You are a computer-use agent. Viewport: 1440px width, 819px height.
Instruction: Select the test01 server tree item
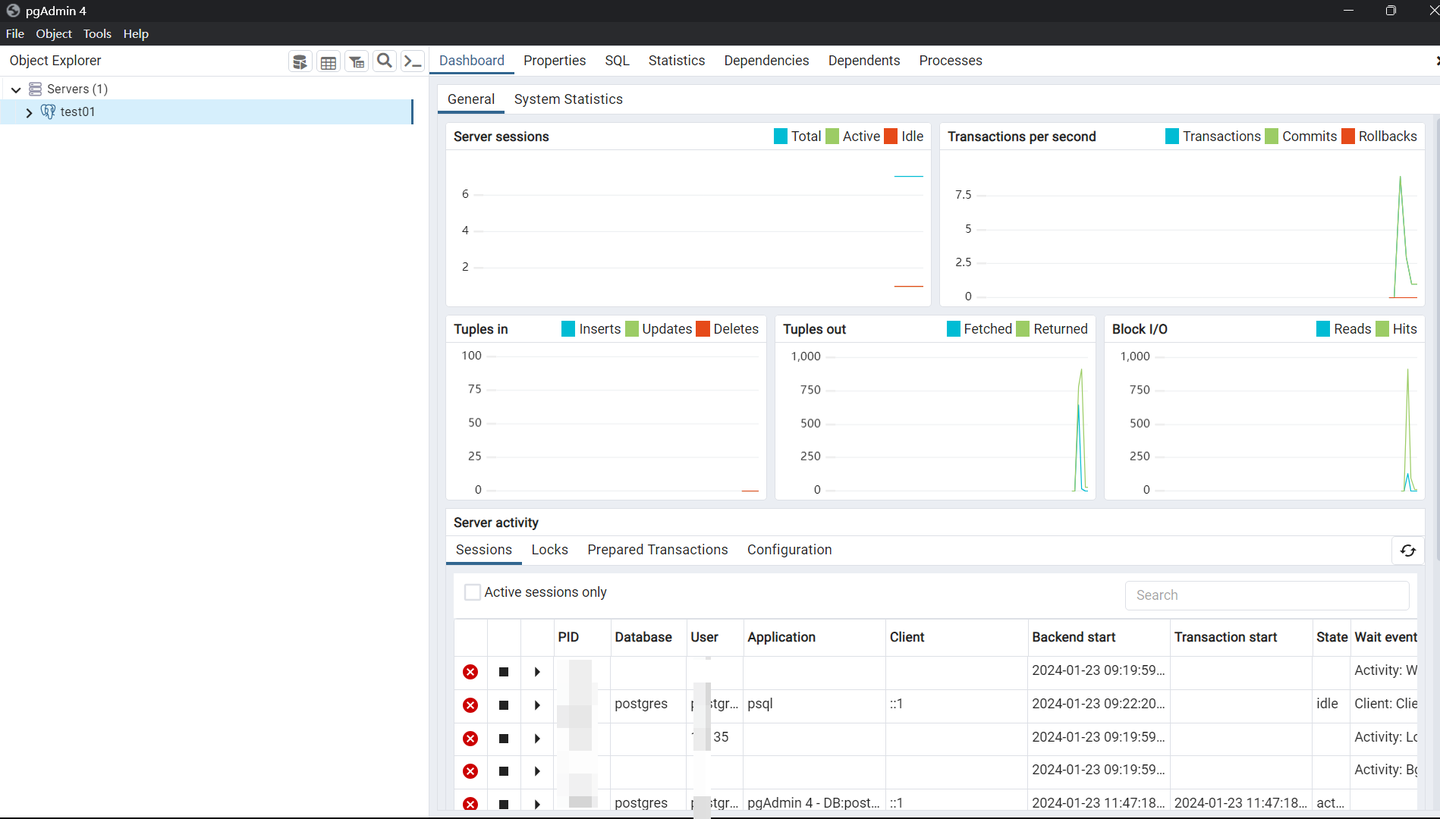pos(77,112)
